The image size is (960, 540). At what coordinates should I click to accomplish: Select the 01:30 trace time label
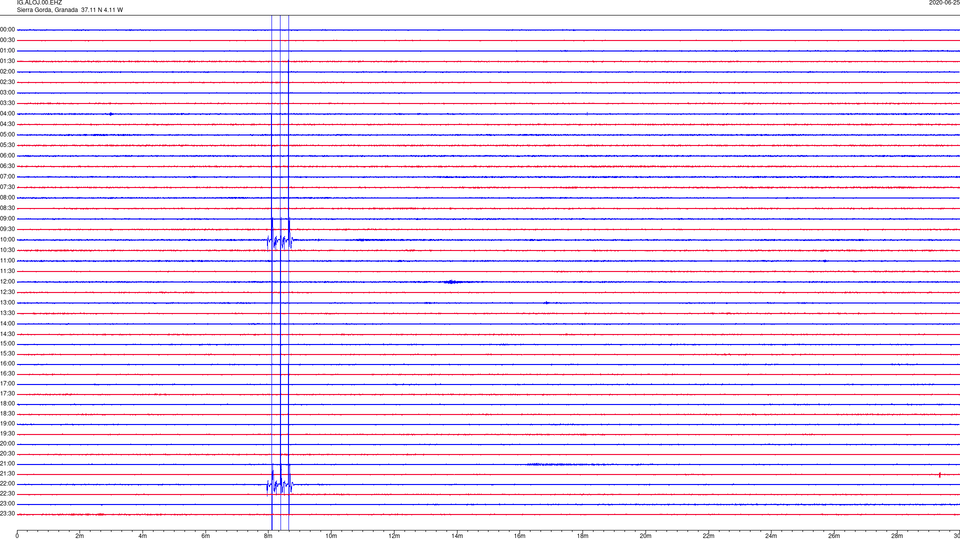[x=7, y=61]
